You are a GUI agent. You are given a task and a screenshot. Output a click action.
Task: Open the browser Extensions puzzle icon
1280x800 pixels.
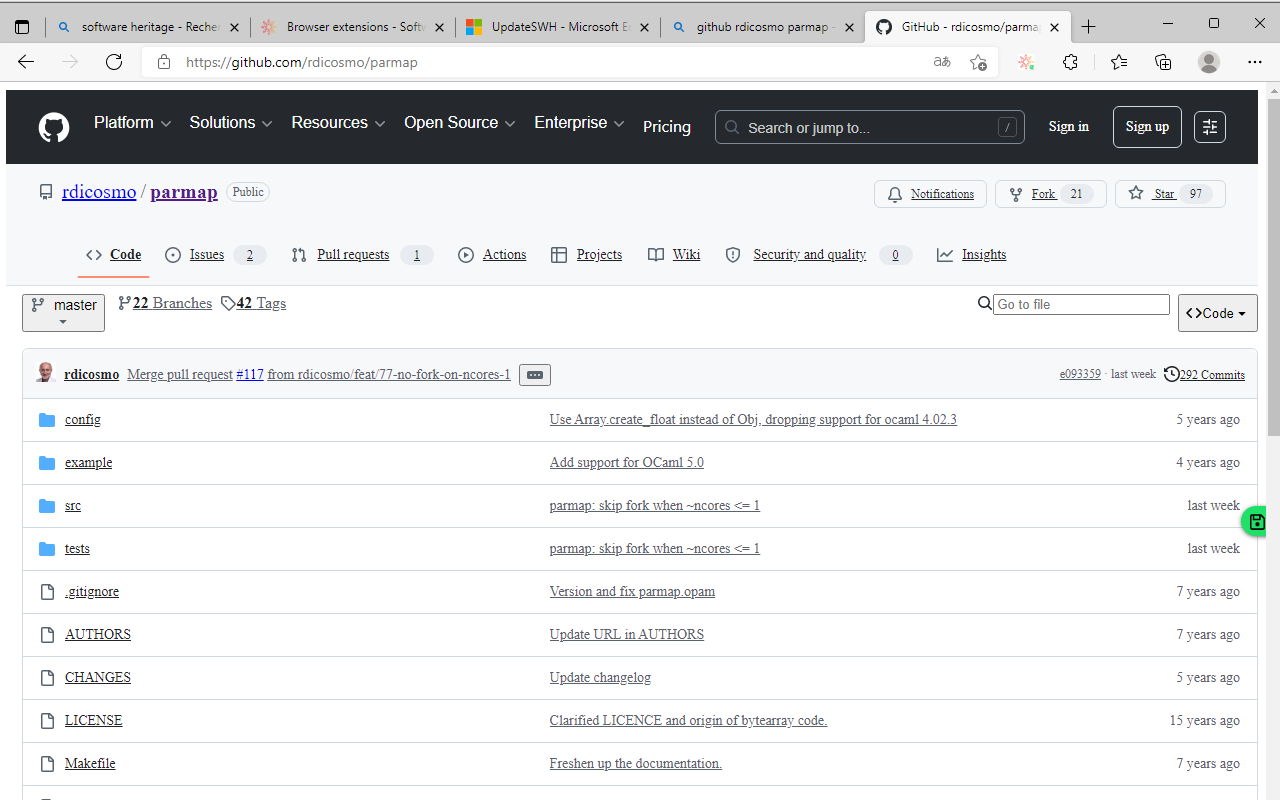1070,62
